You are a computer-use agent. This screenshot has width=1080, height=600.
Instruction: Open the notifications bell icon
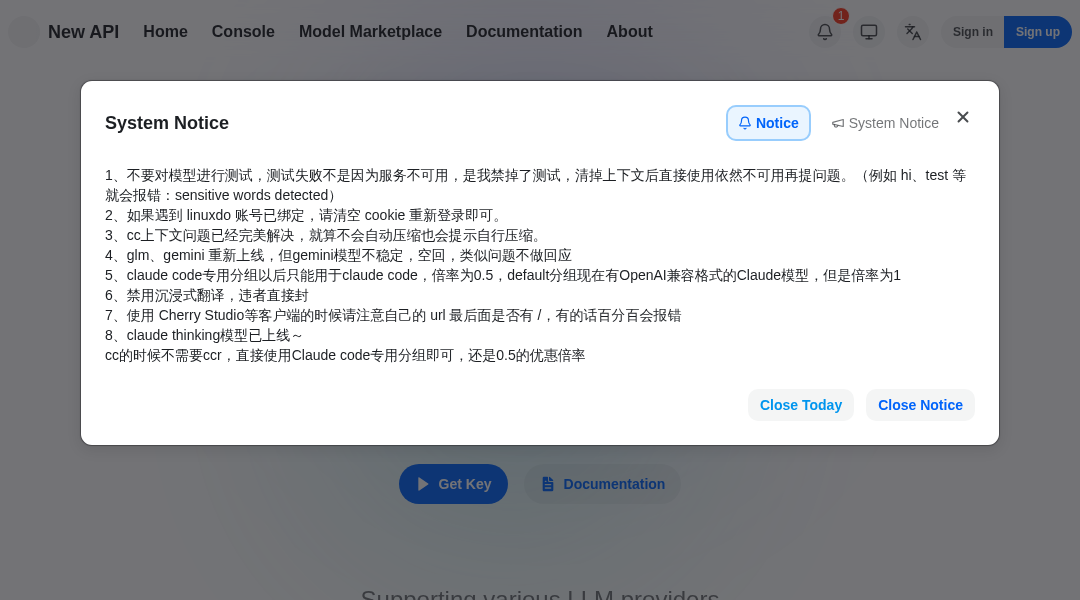[x=825, y=32]
